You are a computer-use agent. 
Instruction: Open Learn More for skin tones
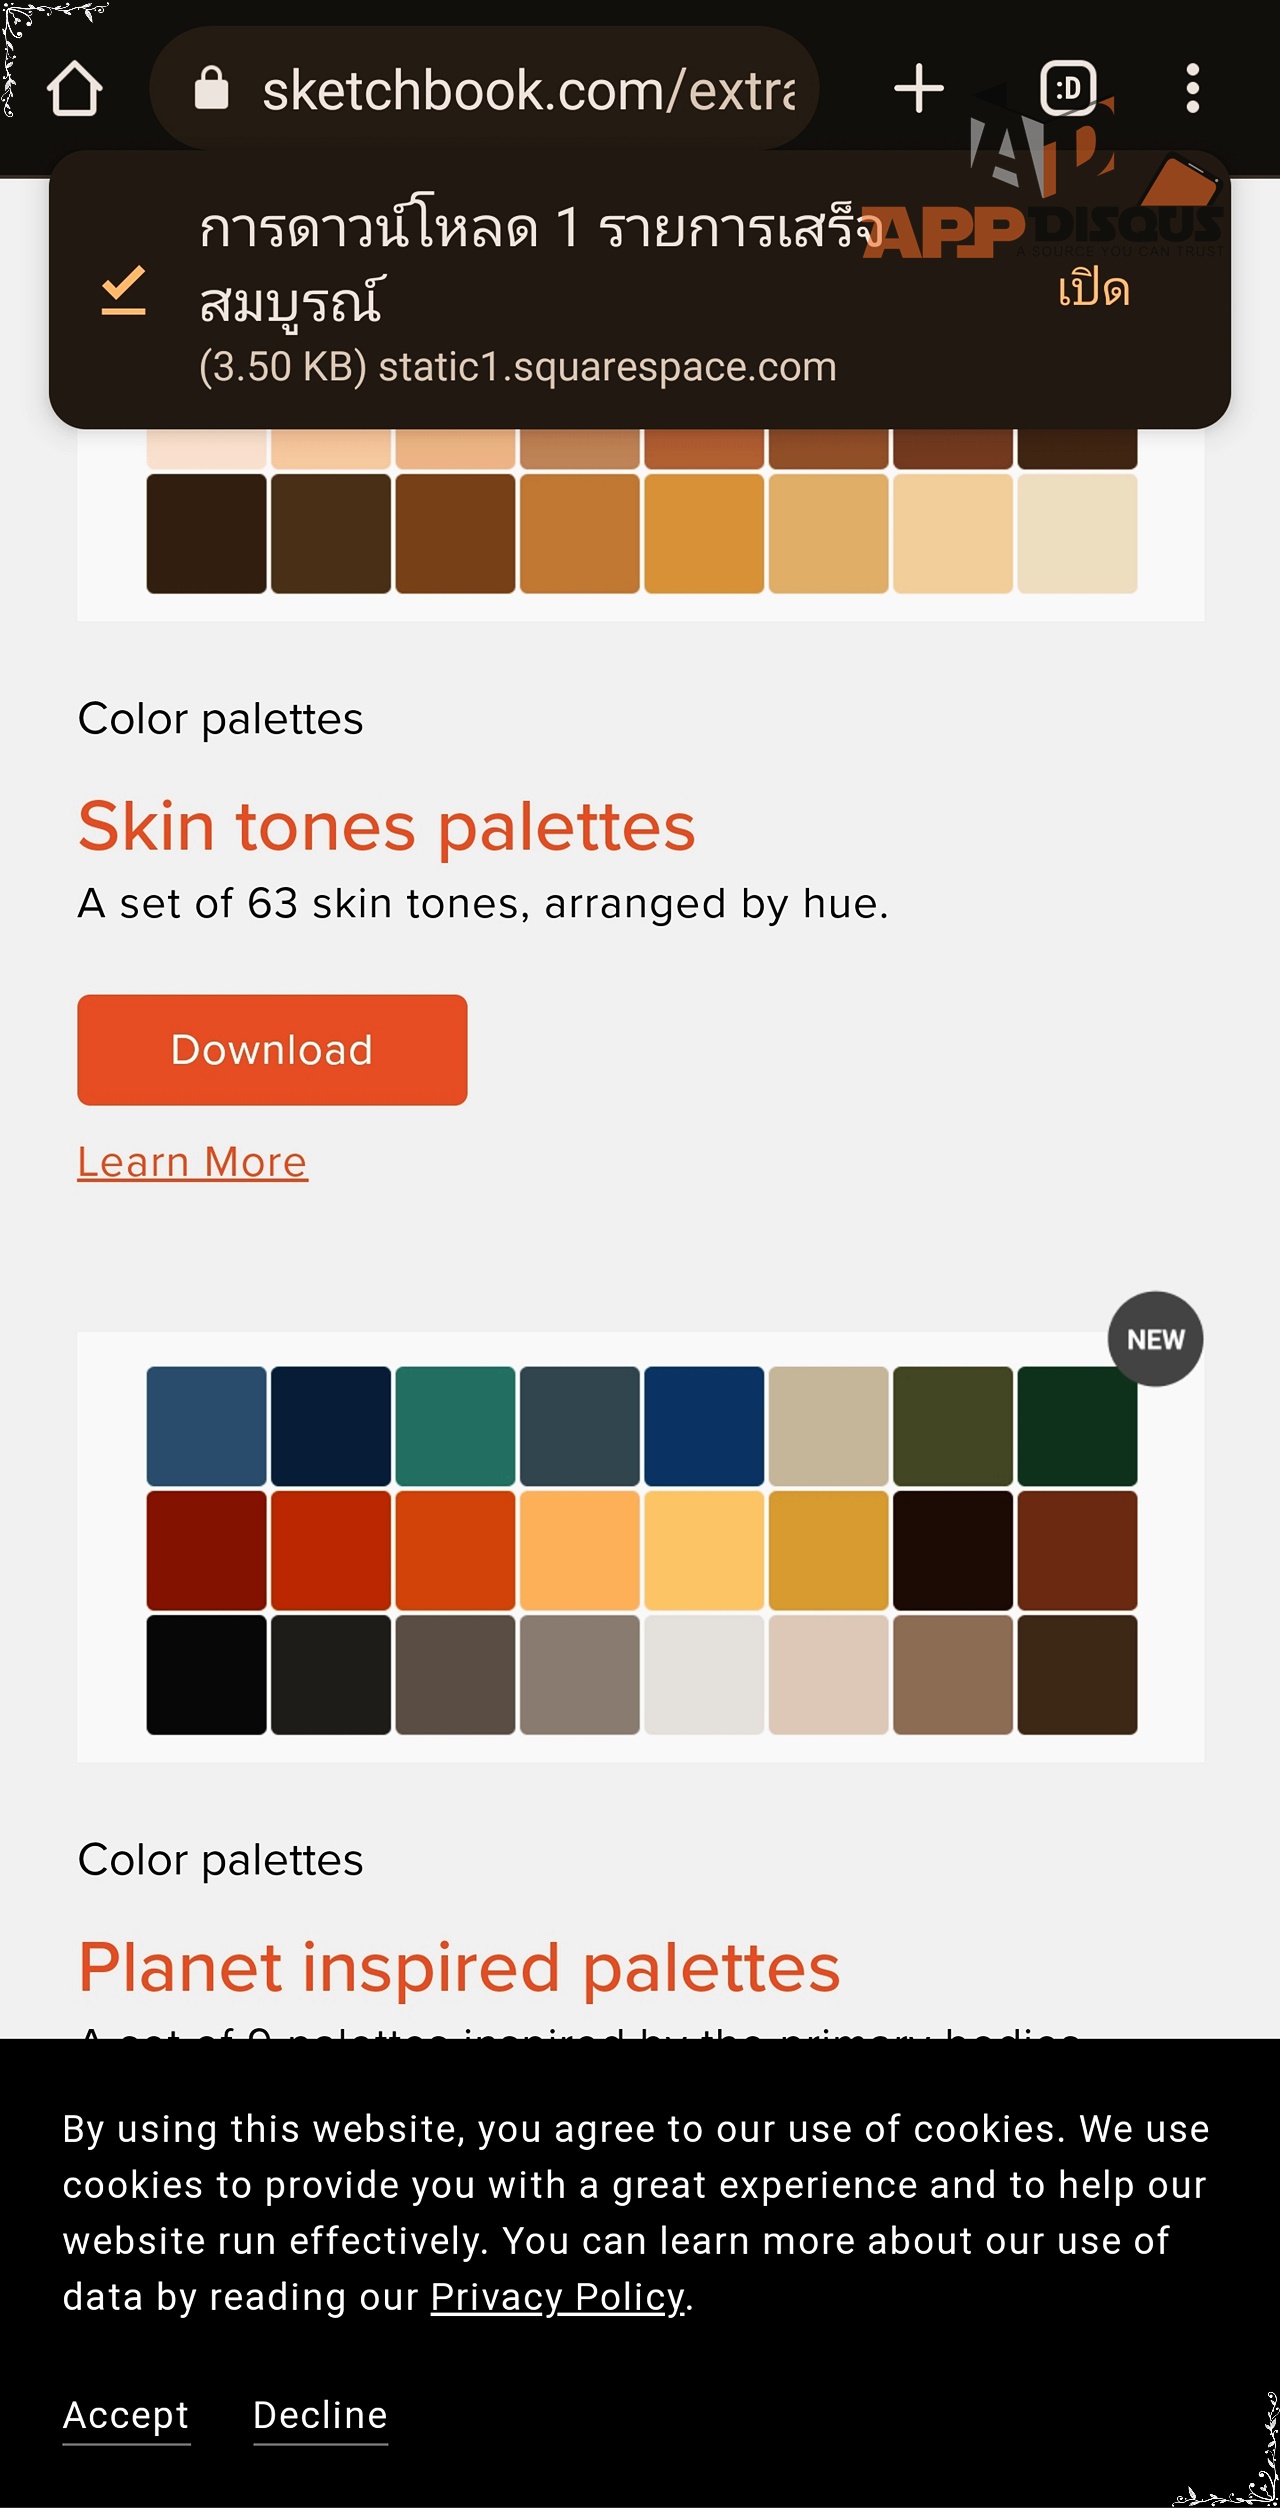click(193, 1162)
